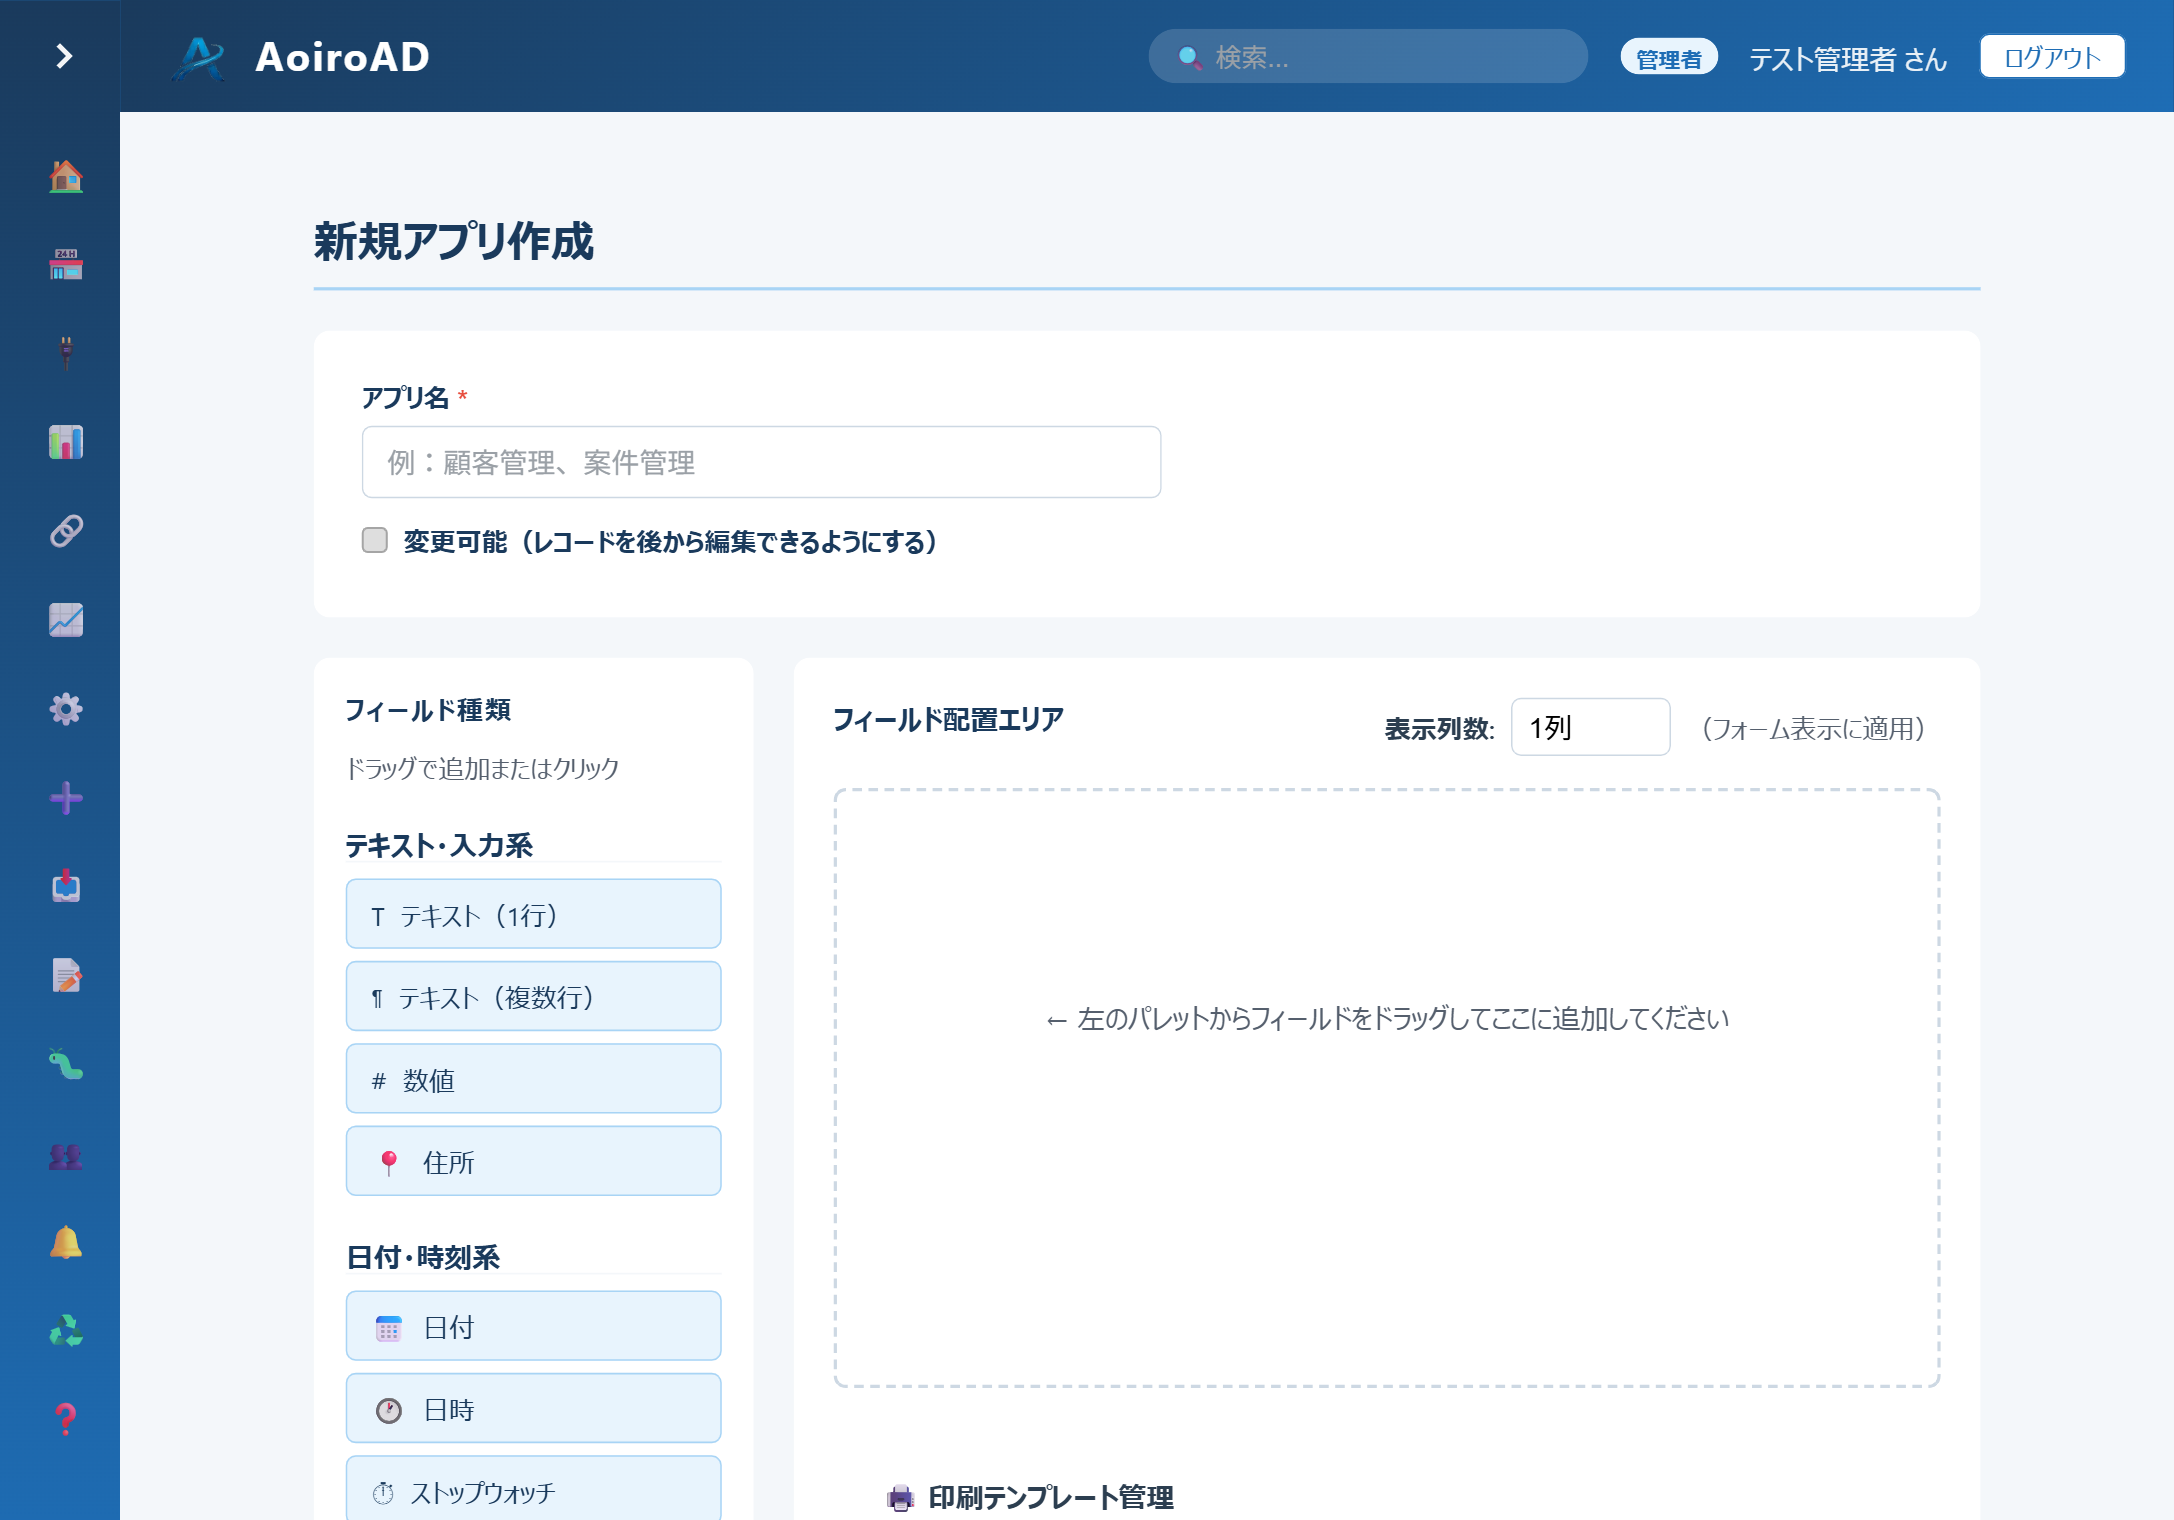Click the 管理者 badge

[1669, 58]
